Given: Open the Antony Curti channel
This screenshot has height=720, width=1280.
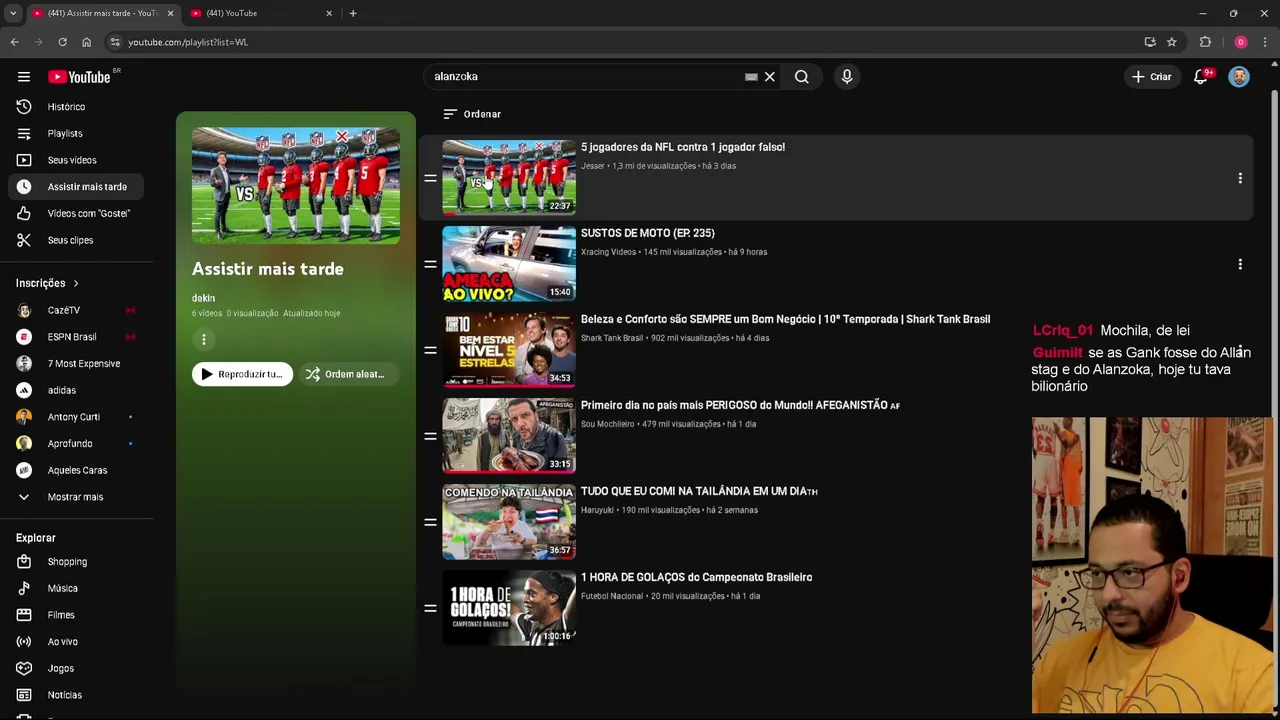Looking at the screenshot, I should pos(77,417).
